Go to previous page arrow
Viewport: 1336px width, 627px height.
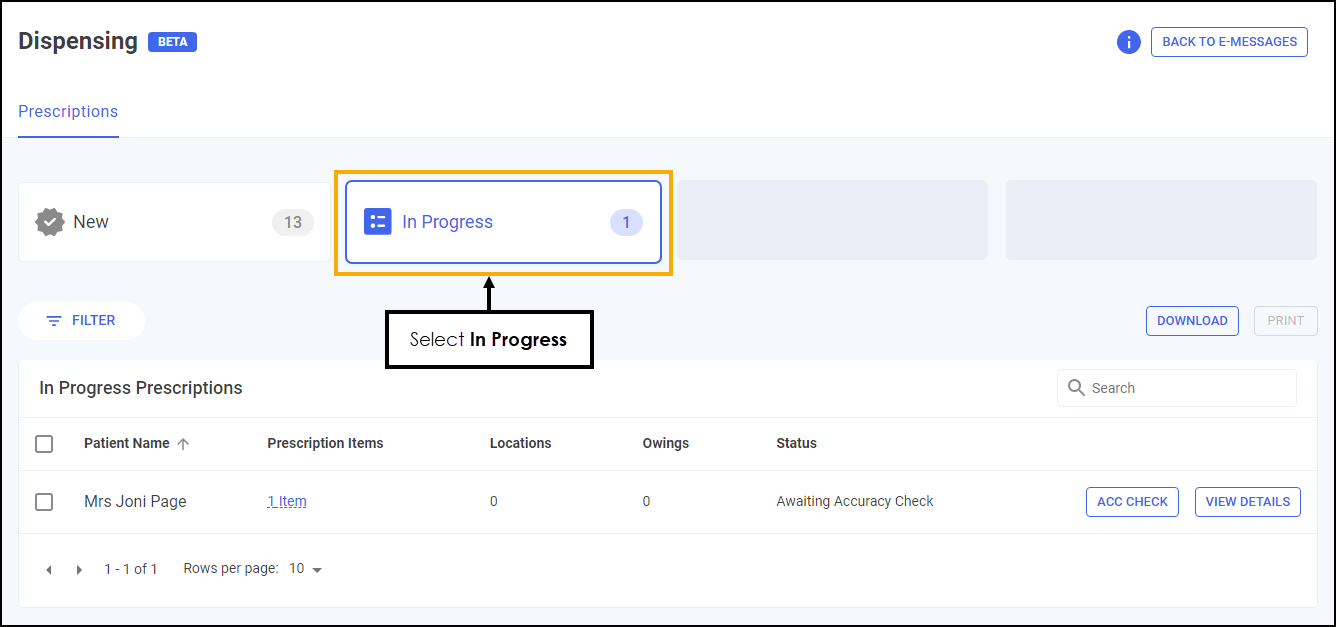tap(48, 570)
